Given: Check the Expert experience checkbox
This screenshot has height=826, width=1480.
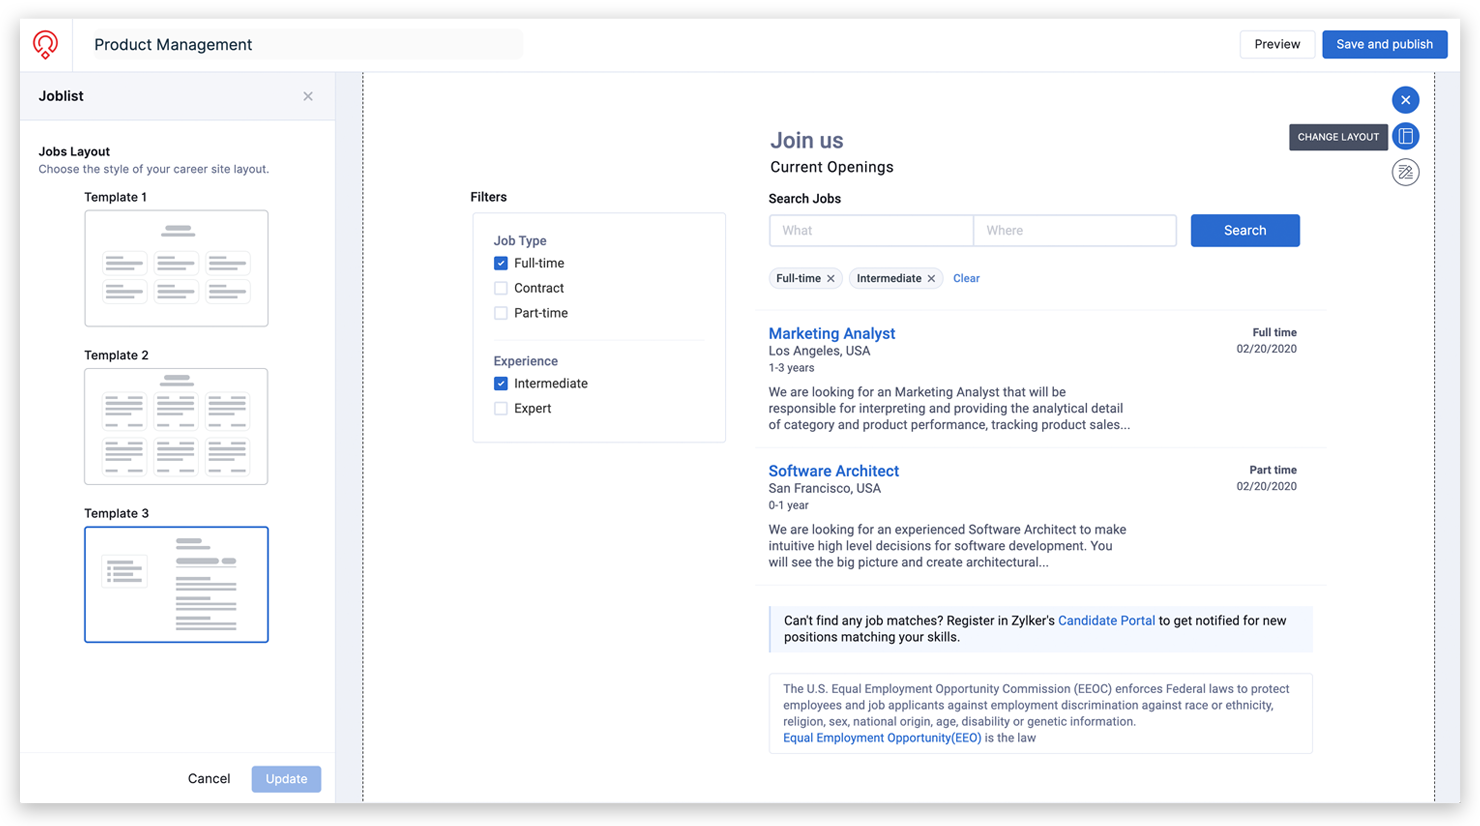Looking at the screenshot, I should tap(501, 408).
